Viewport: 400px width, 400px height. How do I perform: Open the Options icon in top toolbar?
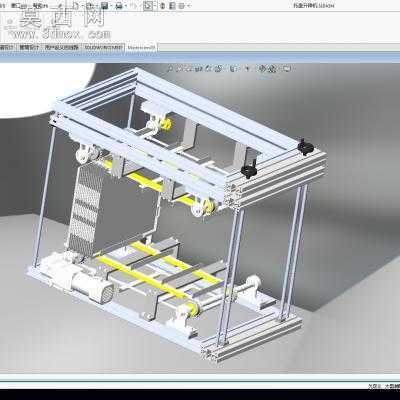[x=182, y=6]
